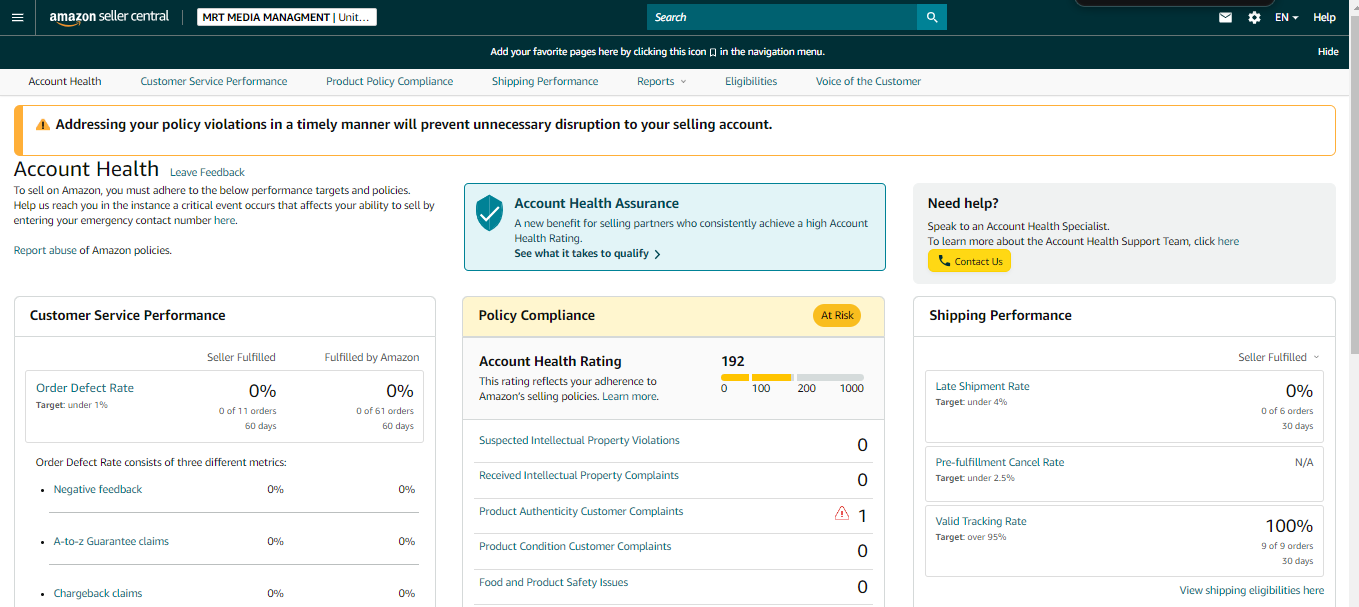
Task: Open Product Policy Compliance tab
Action: [389, 81]
